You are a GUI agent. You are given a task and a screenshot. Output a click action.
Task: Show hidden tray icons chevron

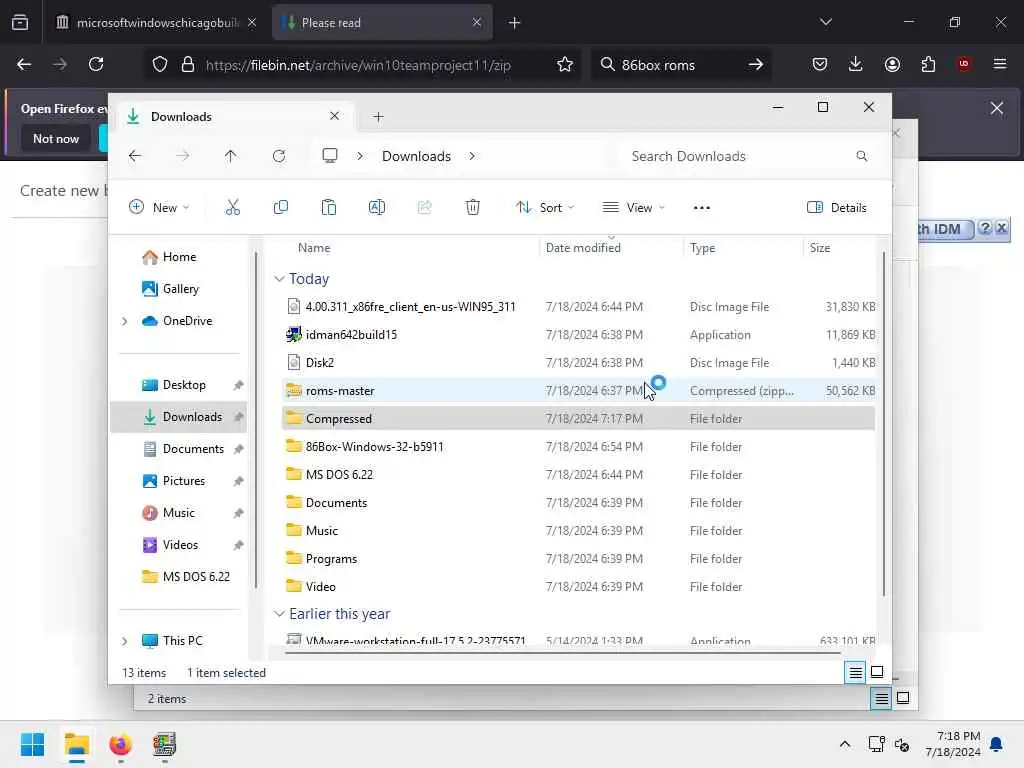click(844, 744)
